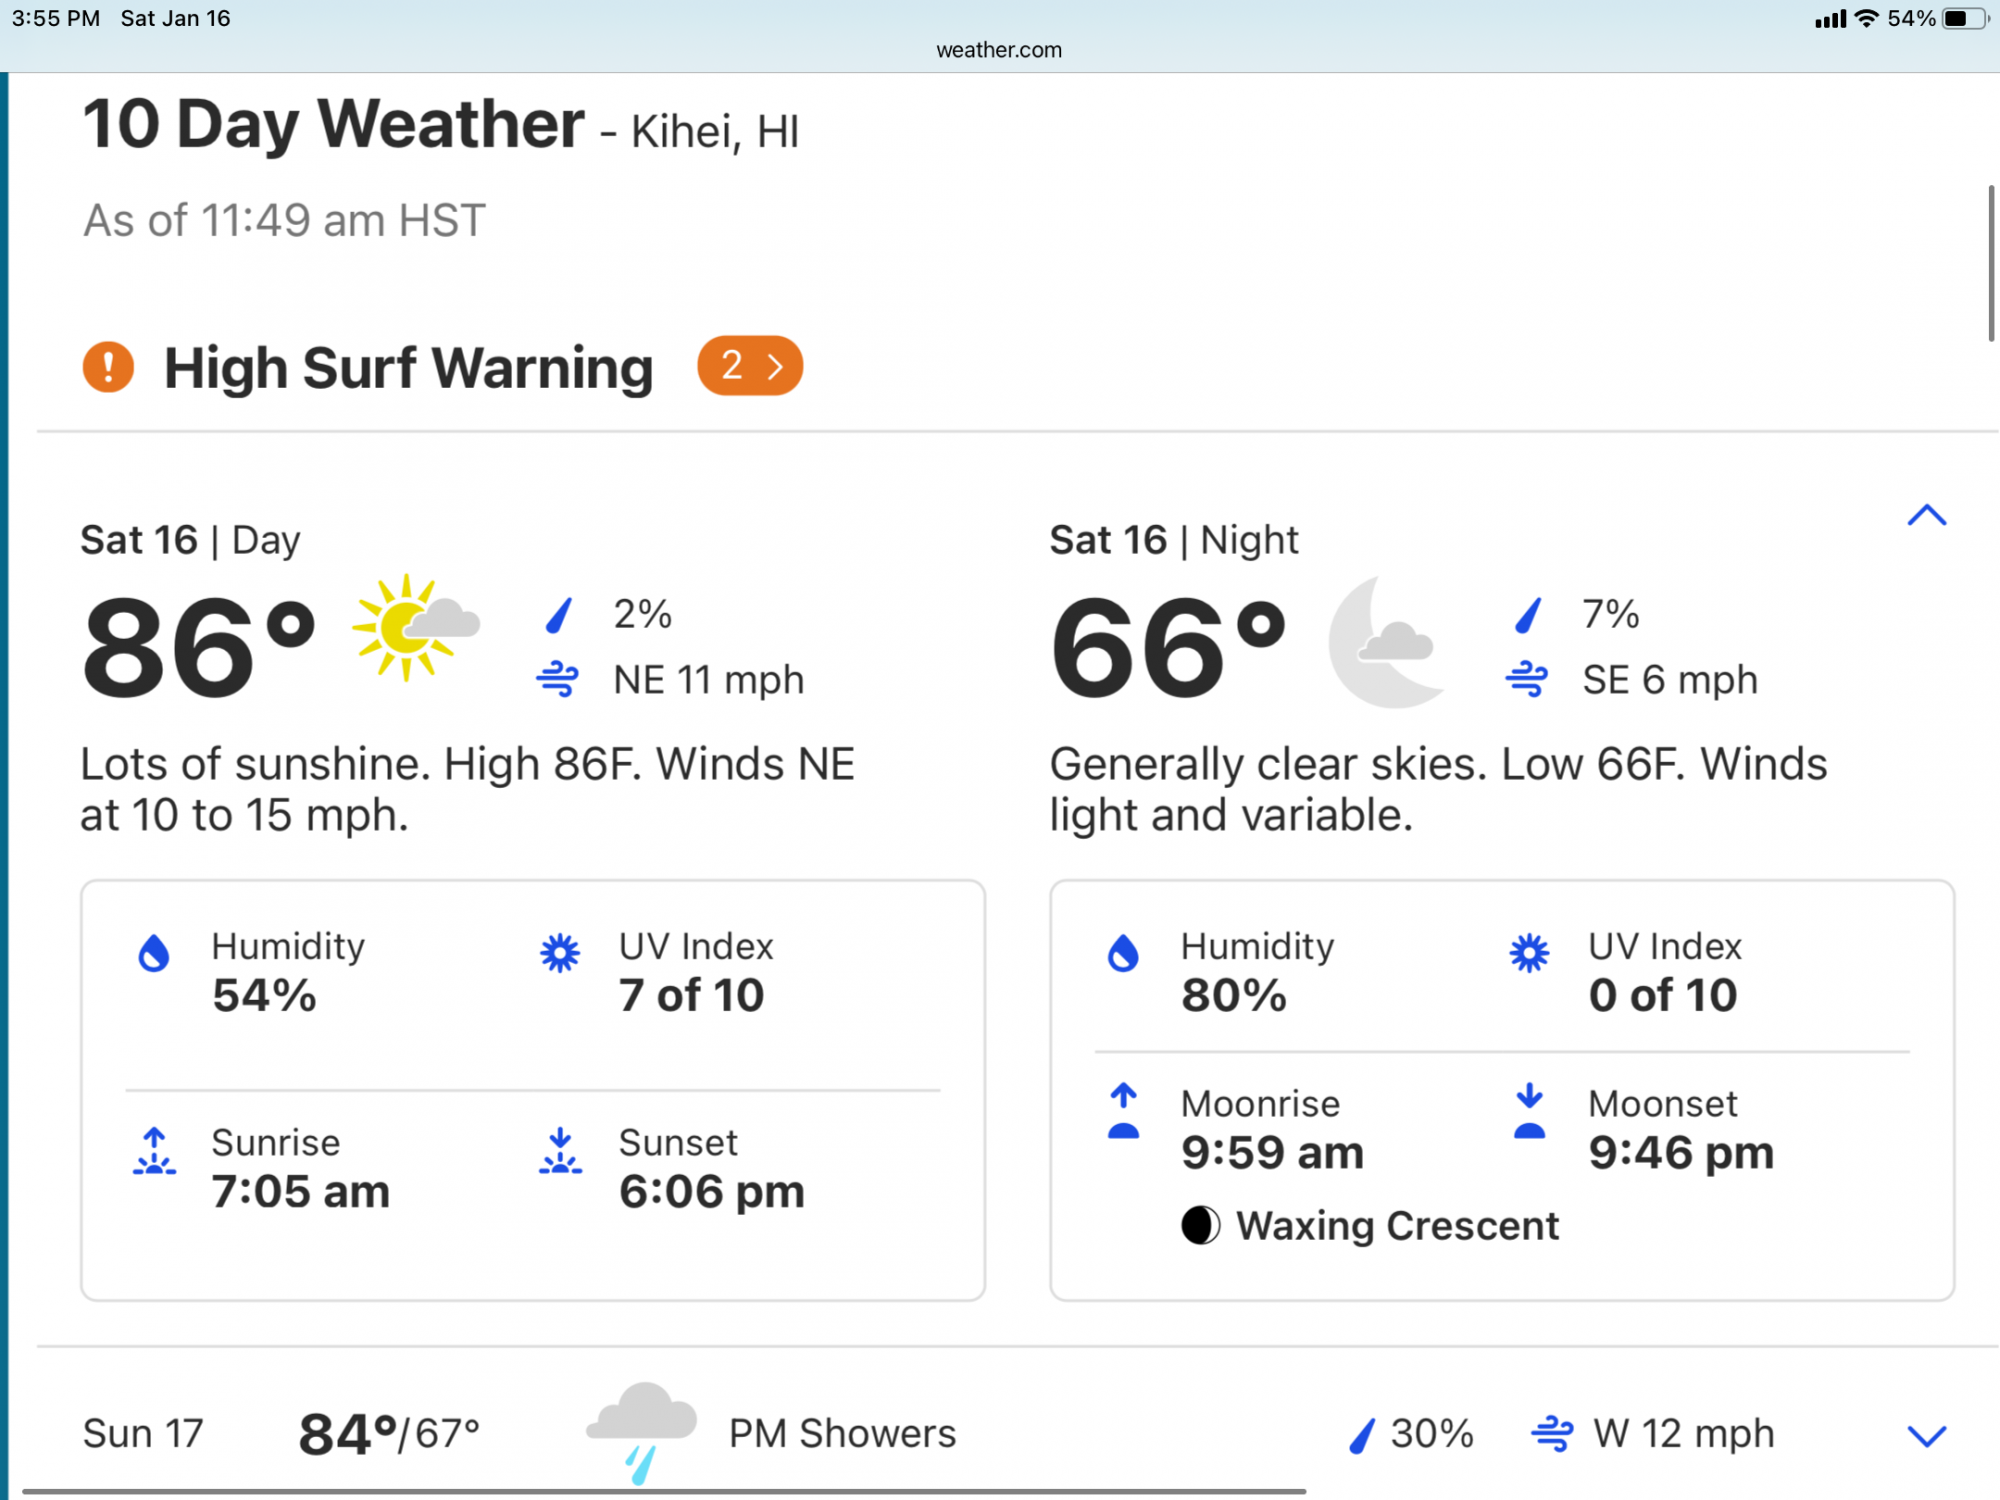Click the sunny partly cloudy day icon
The width and height of the screenshot is (2000, 1500).
(415, 628)
